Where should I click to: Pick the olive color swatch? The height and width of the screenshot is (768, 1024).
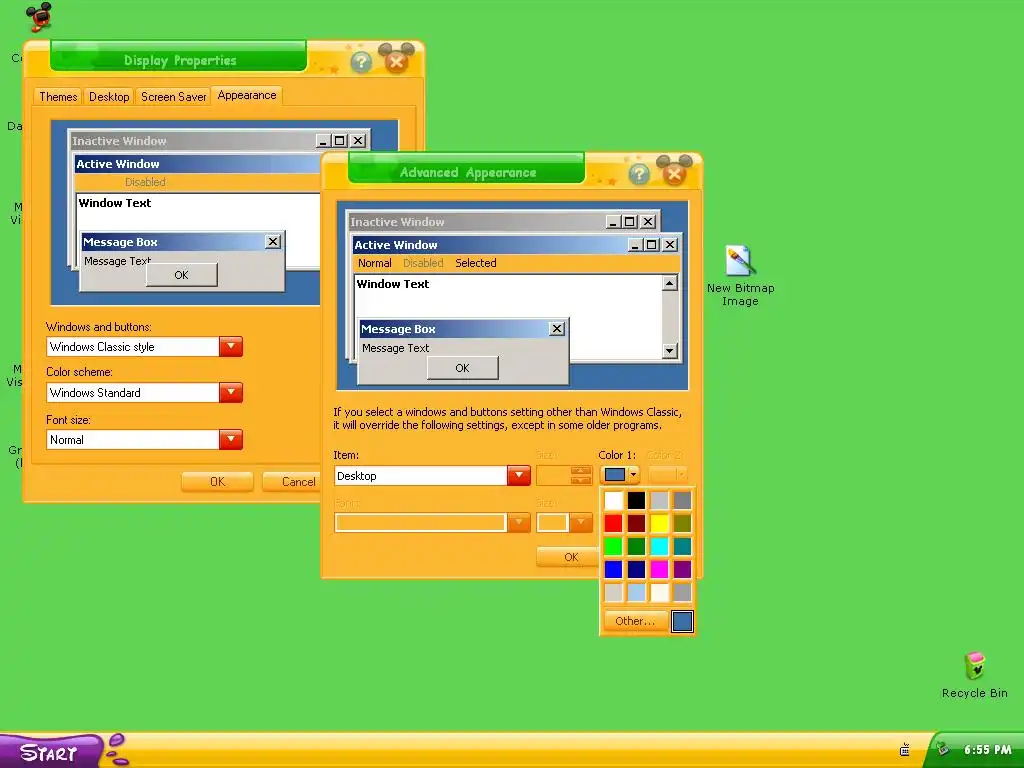click(x=682, y=523)
